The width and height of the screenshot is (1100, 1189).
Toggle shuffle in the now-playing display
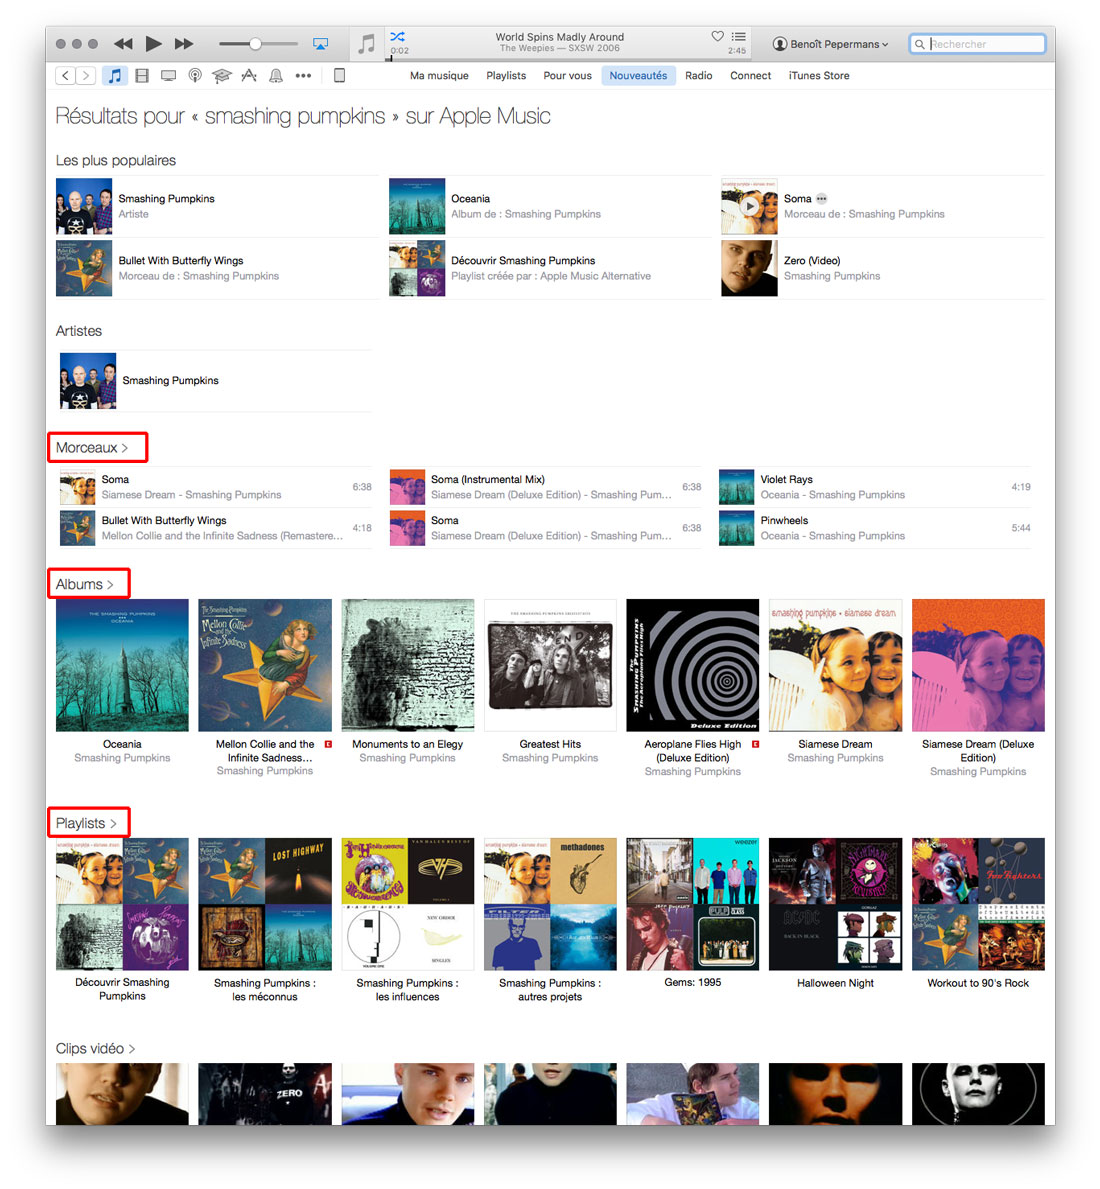click(x=397, y=36)
